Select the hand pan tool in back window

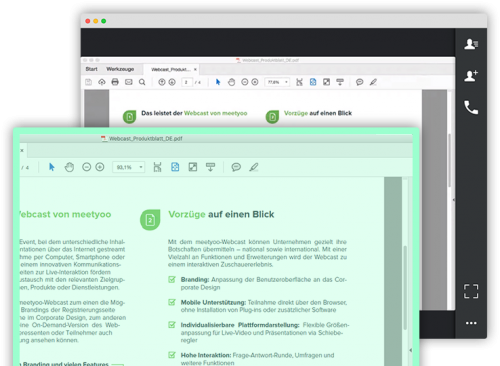231,82
